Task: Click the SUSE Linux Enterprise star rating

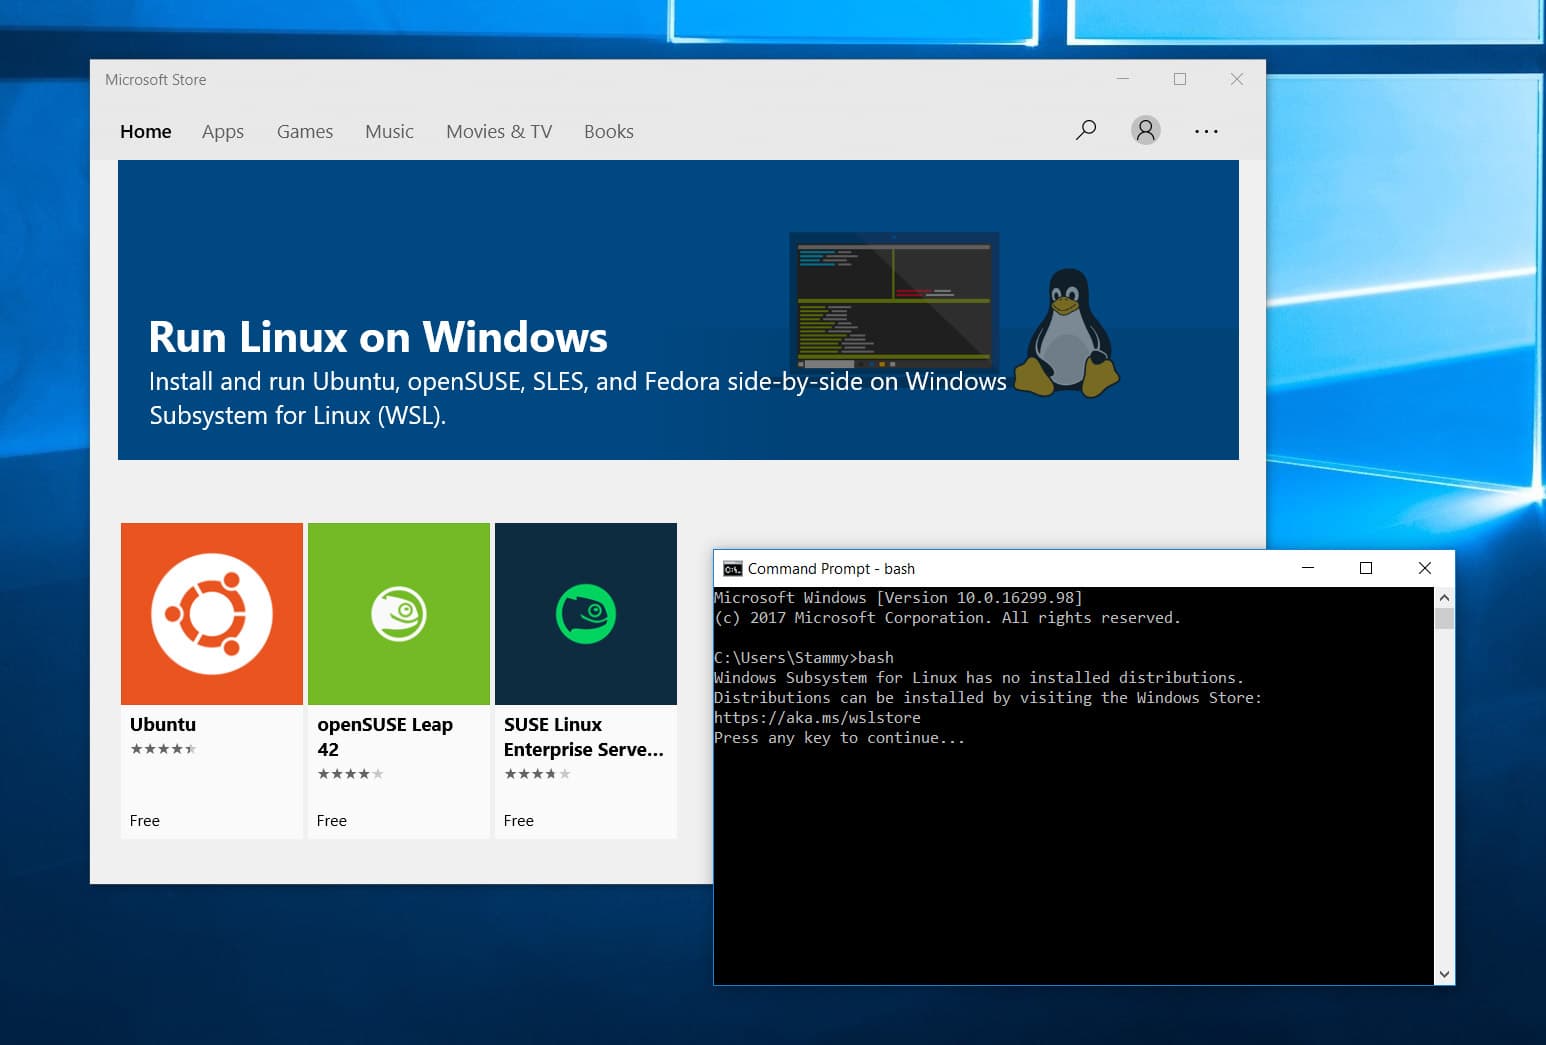Action: coord(537,774)
